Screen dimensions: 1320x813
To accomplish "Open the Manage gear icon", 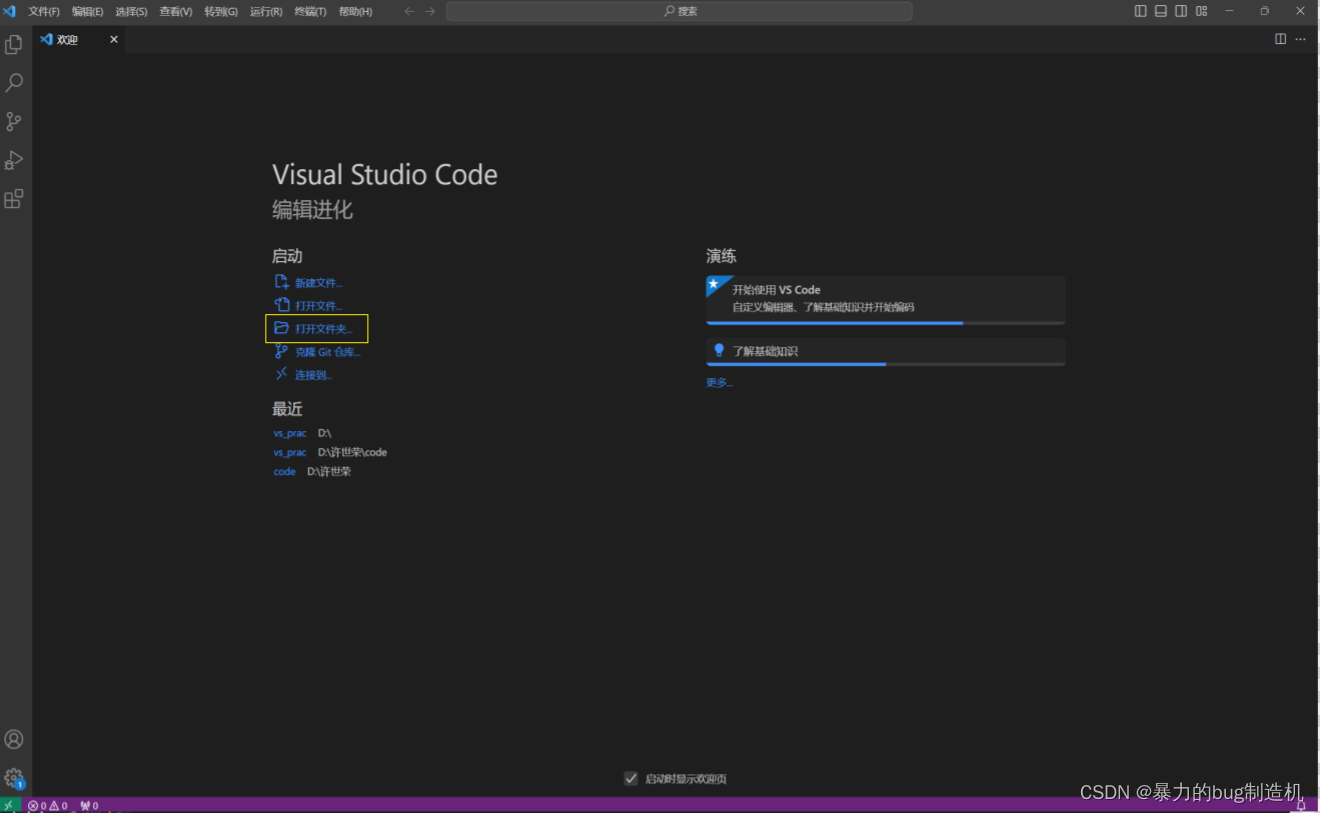I will click(x=14, y=778).
